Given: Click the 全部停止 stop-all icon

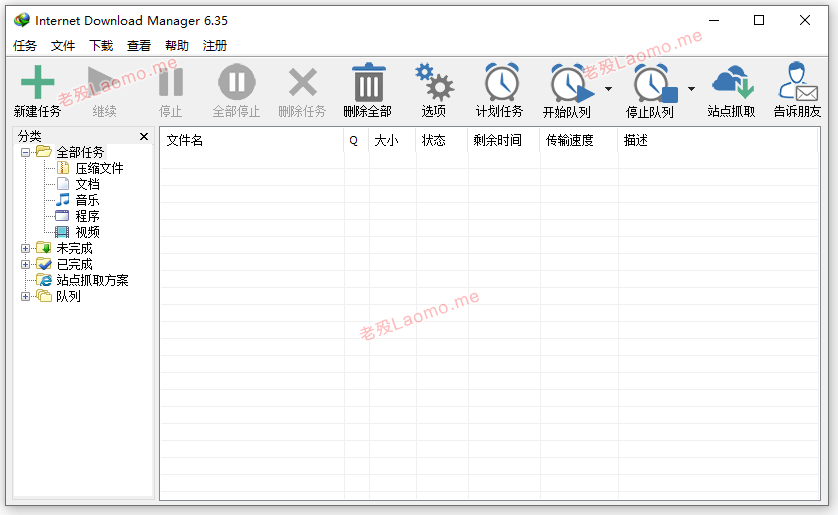Looking at the screenshot, I should (237, 82).
